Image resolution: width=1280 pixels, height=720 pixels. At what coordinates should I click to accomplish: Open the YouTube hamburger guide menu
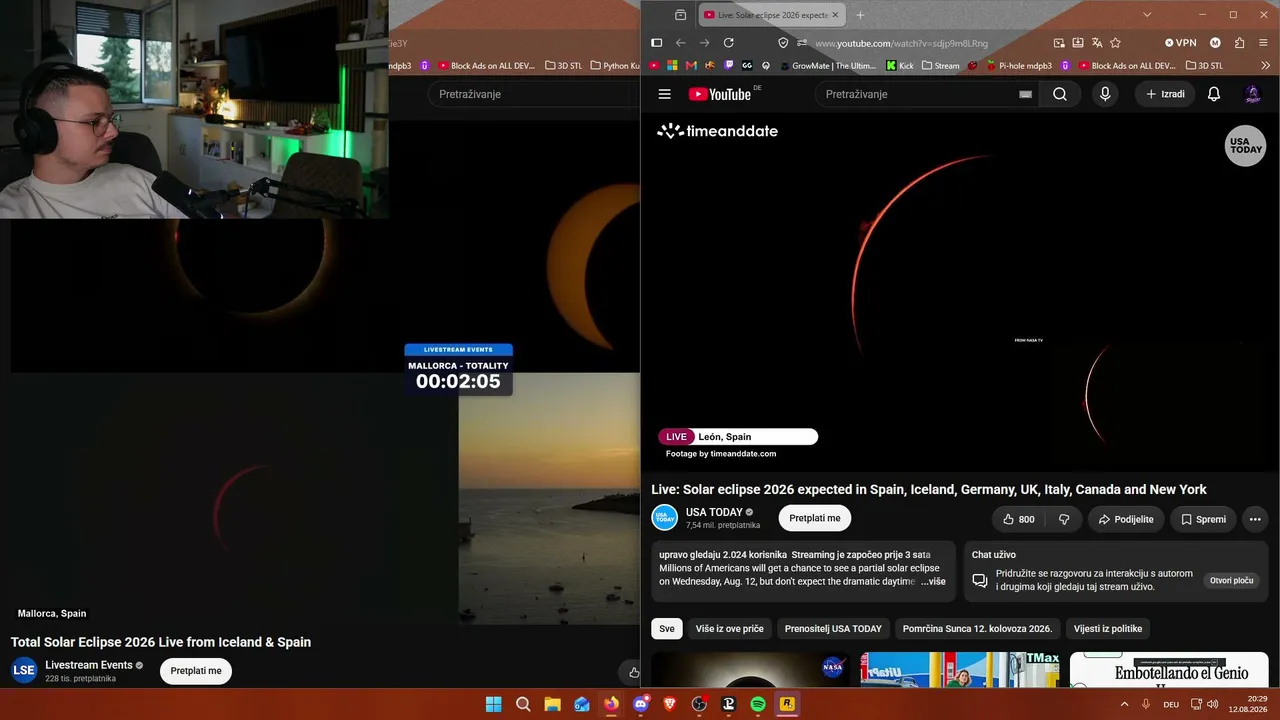coord(665,94)
